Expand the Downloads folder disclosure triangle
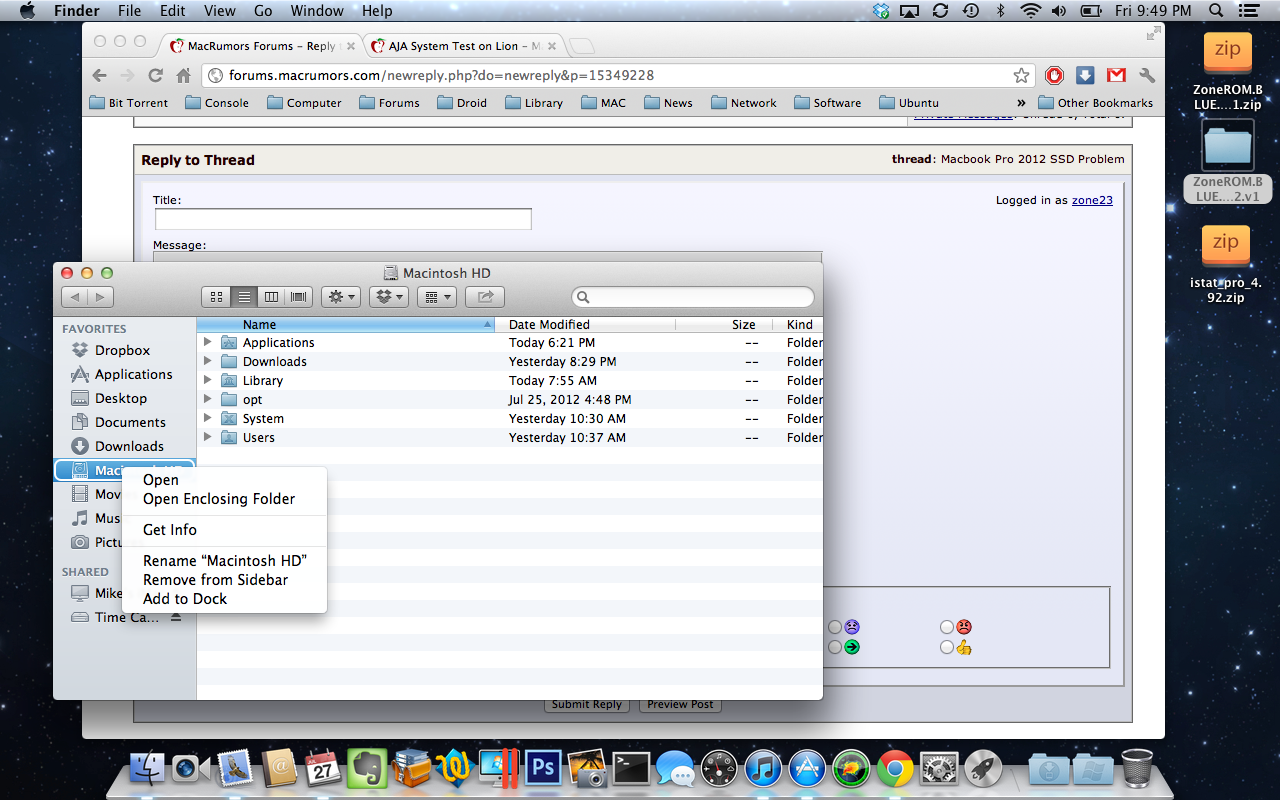1280x800 pixels. 208,361
